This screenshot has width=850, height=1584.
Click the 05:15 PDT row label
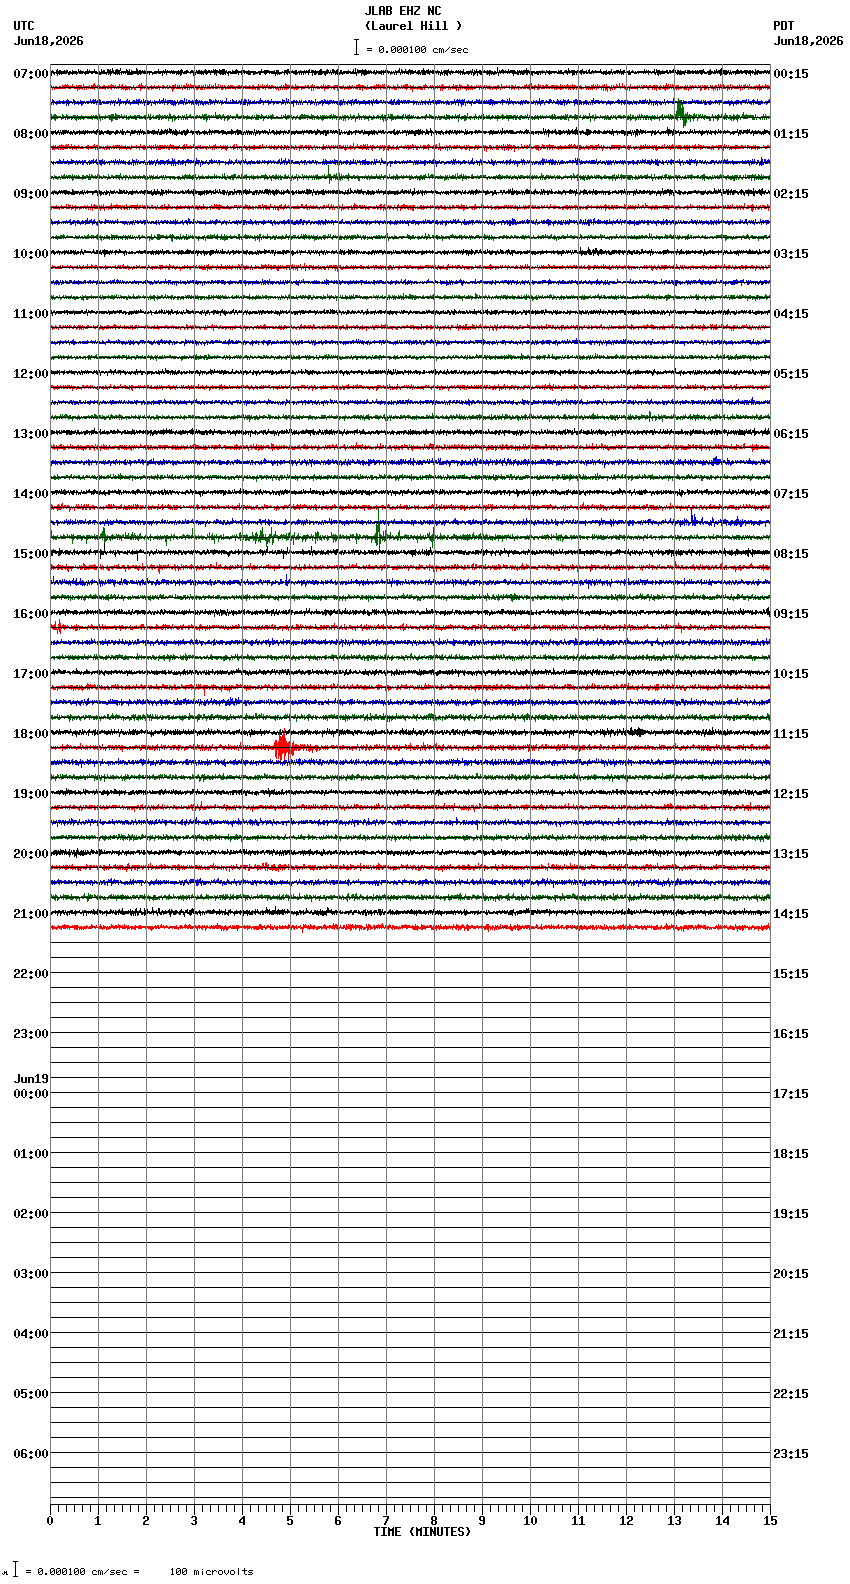pyautogui.click(x=791, y=374)
